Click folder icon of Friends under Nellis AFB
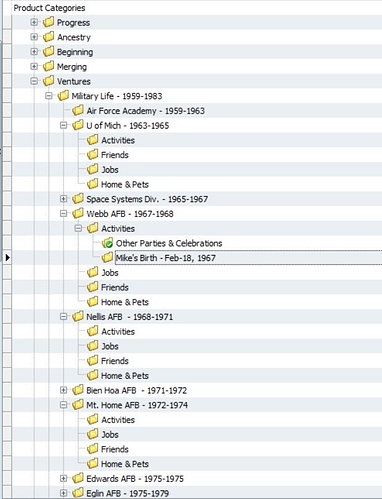This screenshot has height=499, width=382. (92, 360)
